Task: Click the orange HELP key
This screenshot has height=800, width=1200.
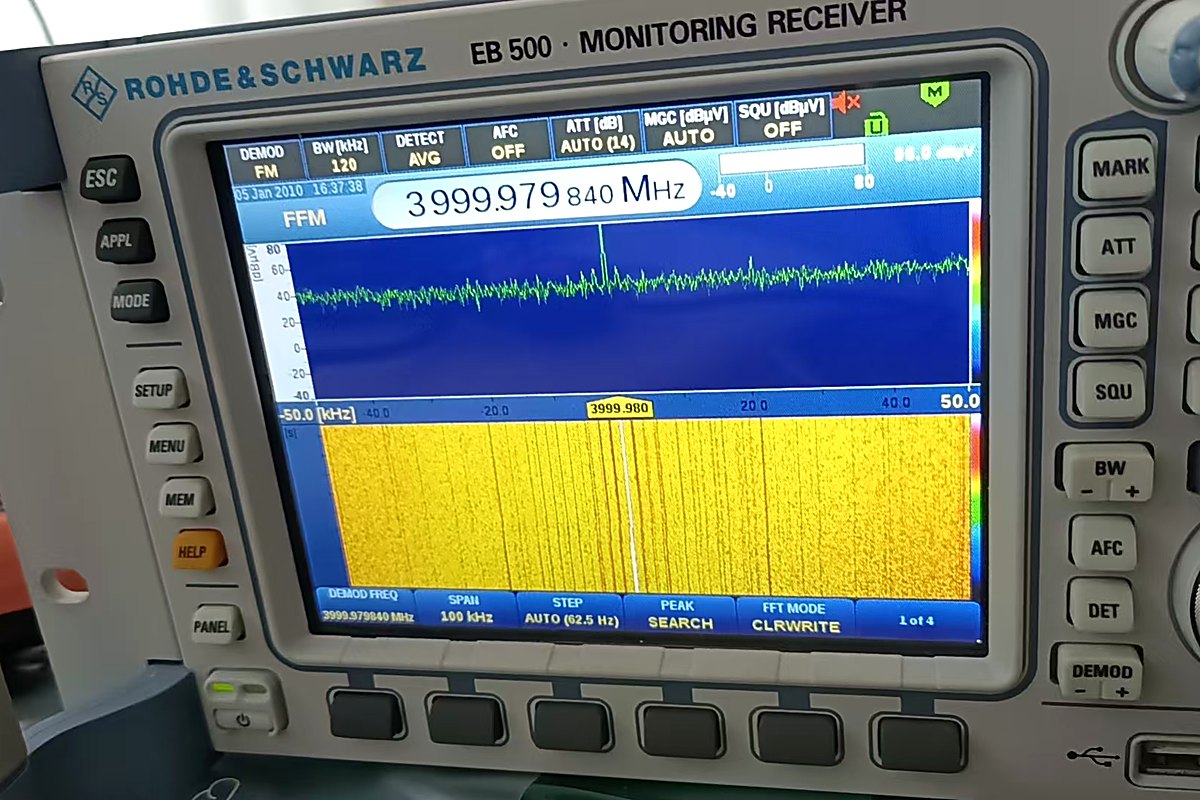Action: 199,550
